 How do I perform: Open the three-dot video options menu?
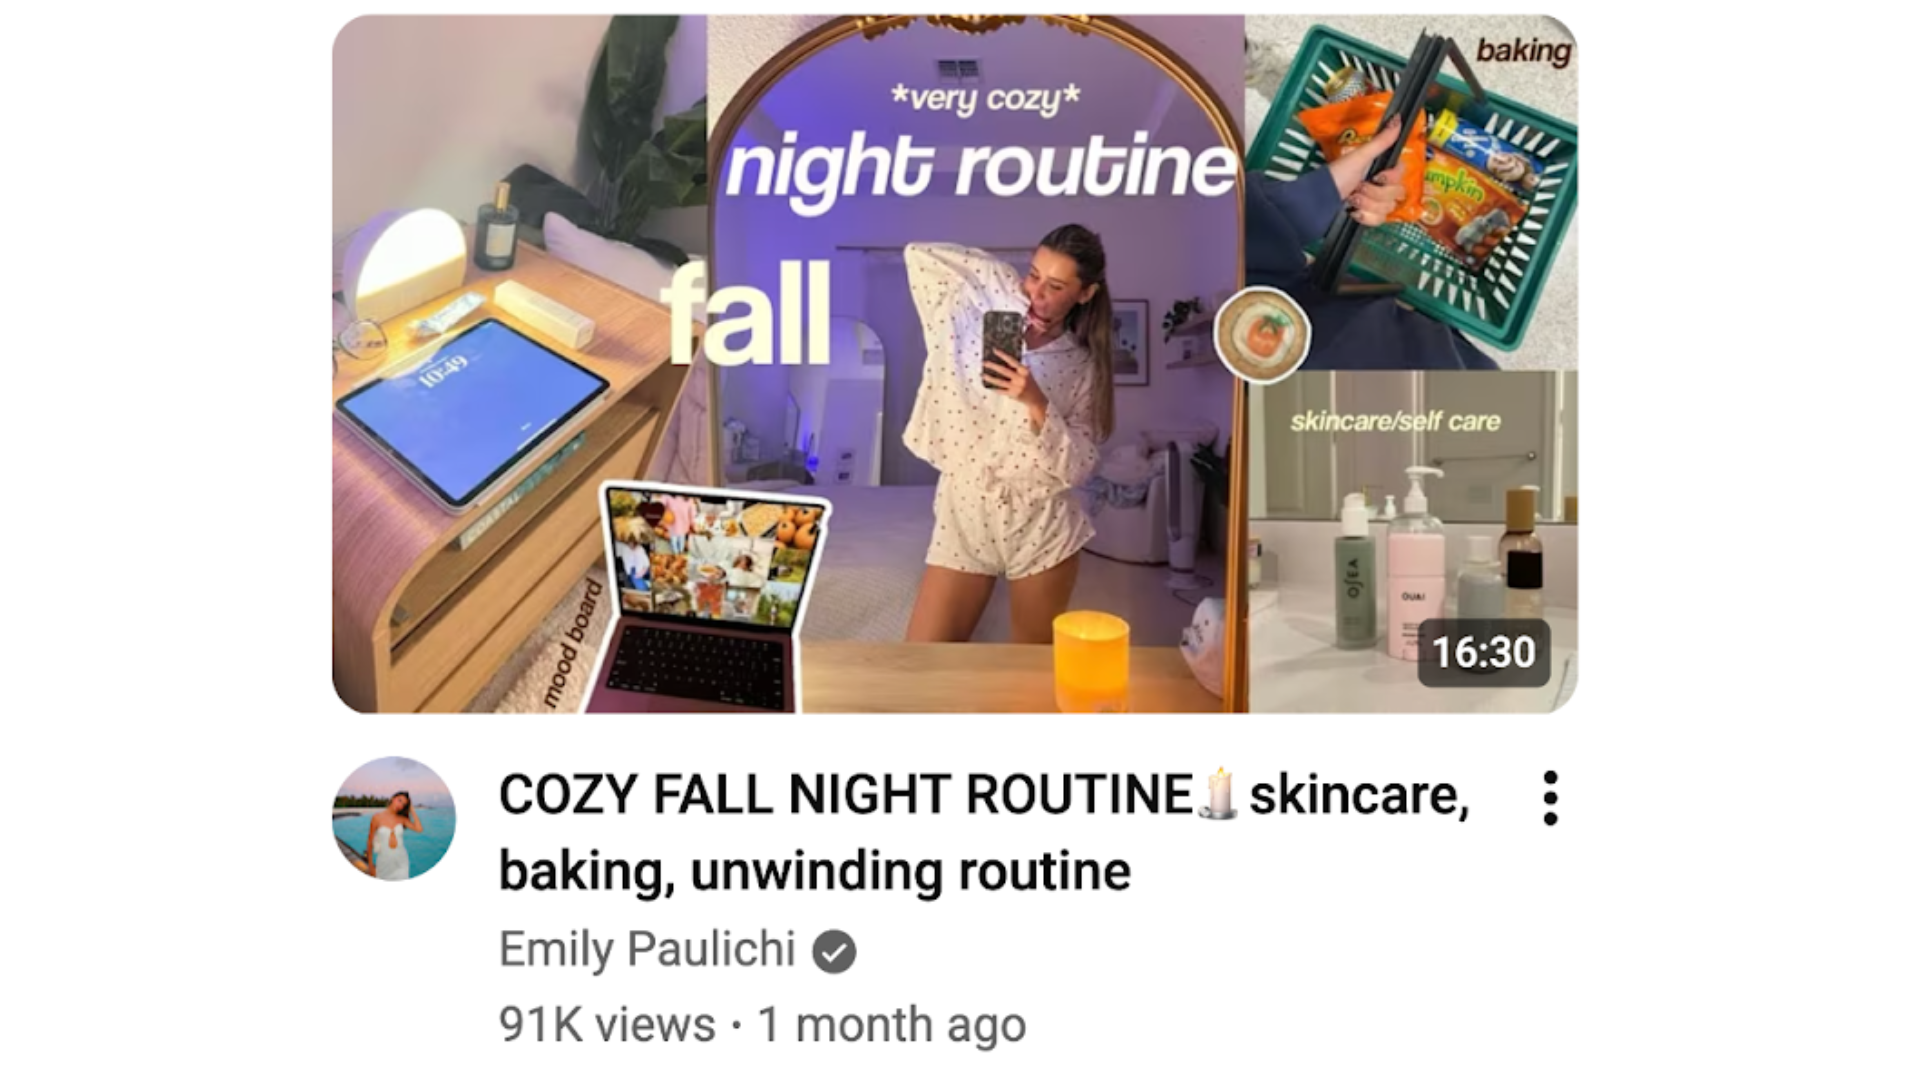1550,798
